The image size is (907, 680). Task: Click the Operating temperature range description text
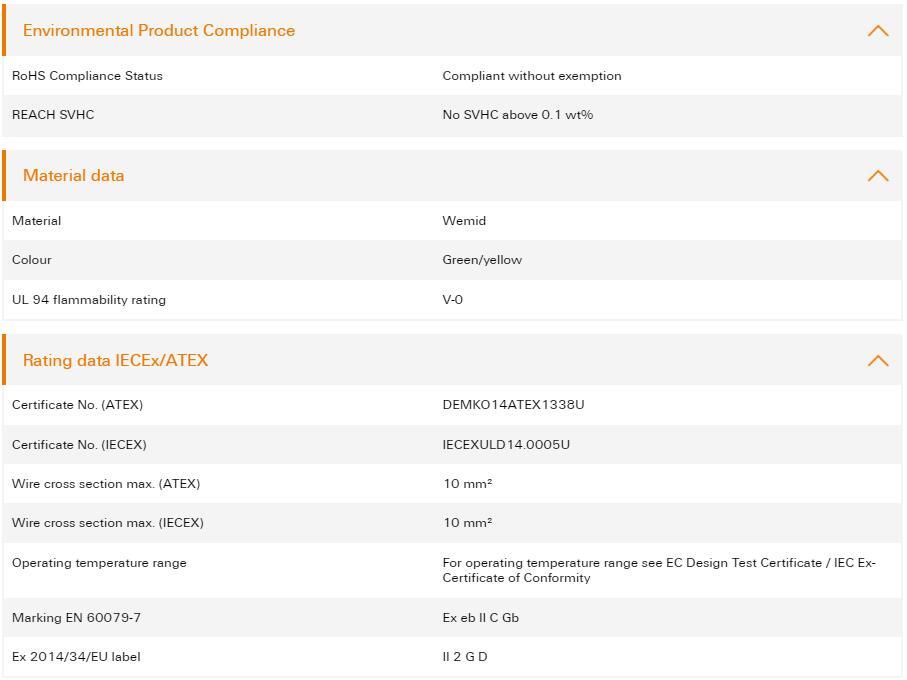pos(659,570)
